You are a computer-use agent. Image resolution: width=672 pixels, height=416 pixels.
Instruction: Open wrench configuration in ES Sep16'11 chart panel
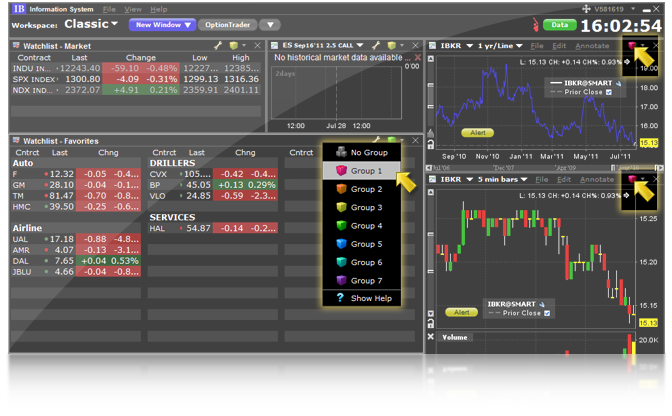tap(376, 45)
